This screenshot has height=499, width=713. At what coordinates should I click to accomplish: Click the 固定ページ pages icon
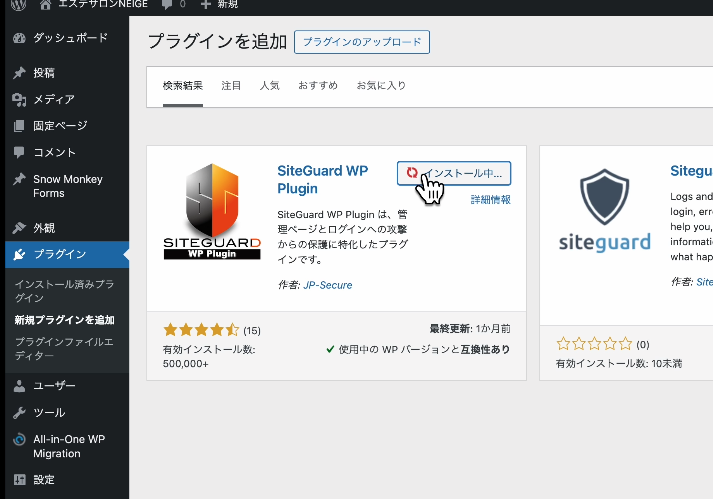(x=19, y=126)
